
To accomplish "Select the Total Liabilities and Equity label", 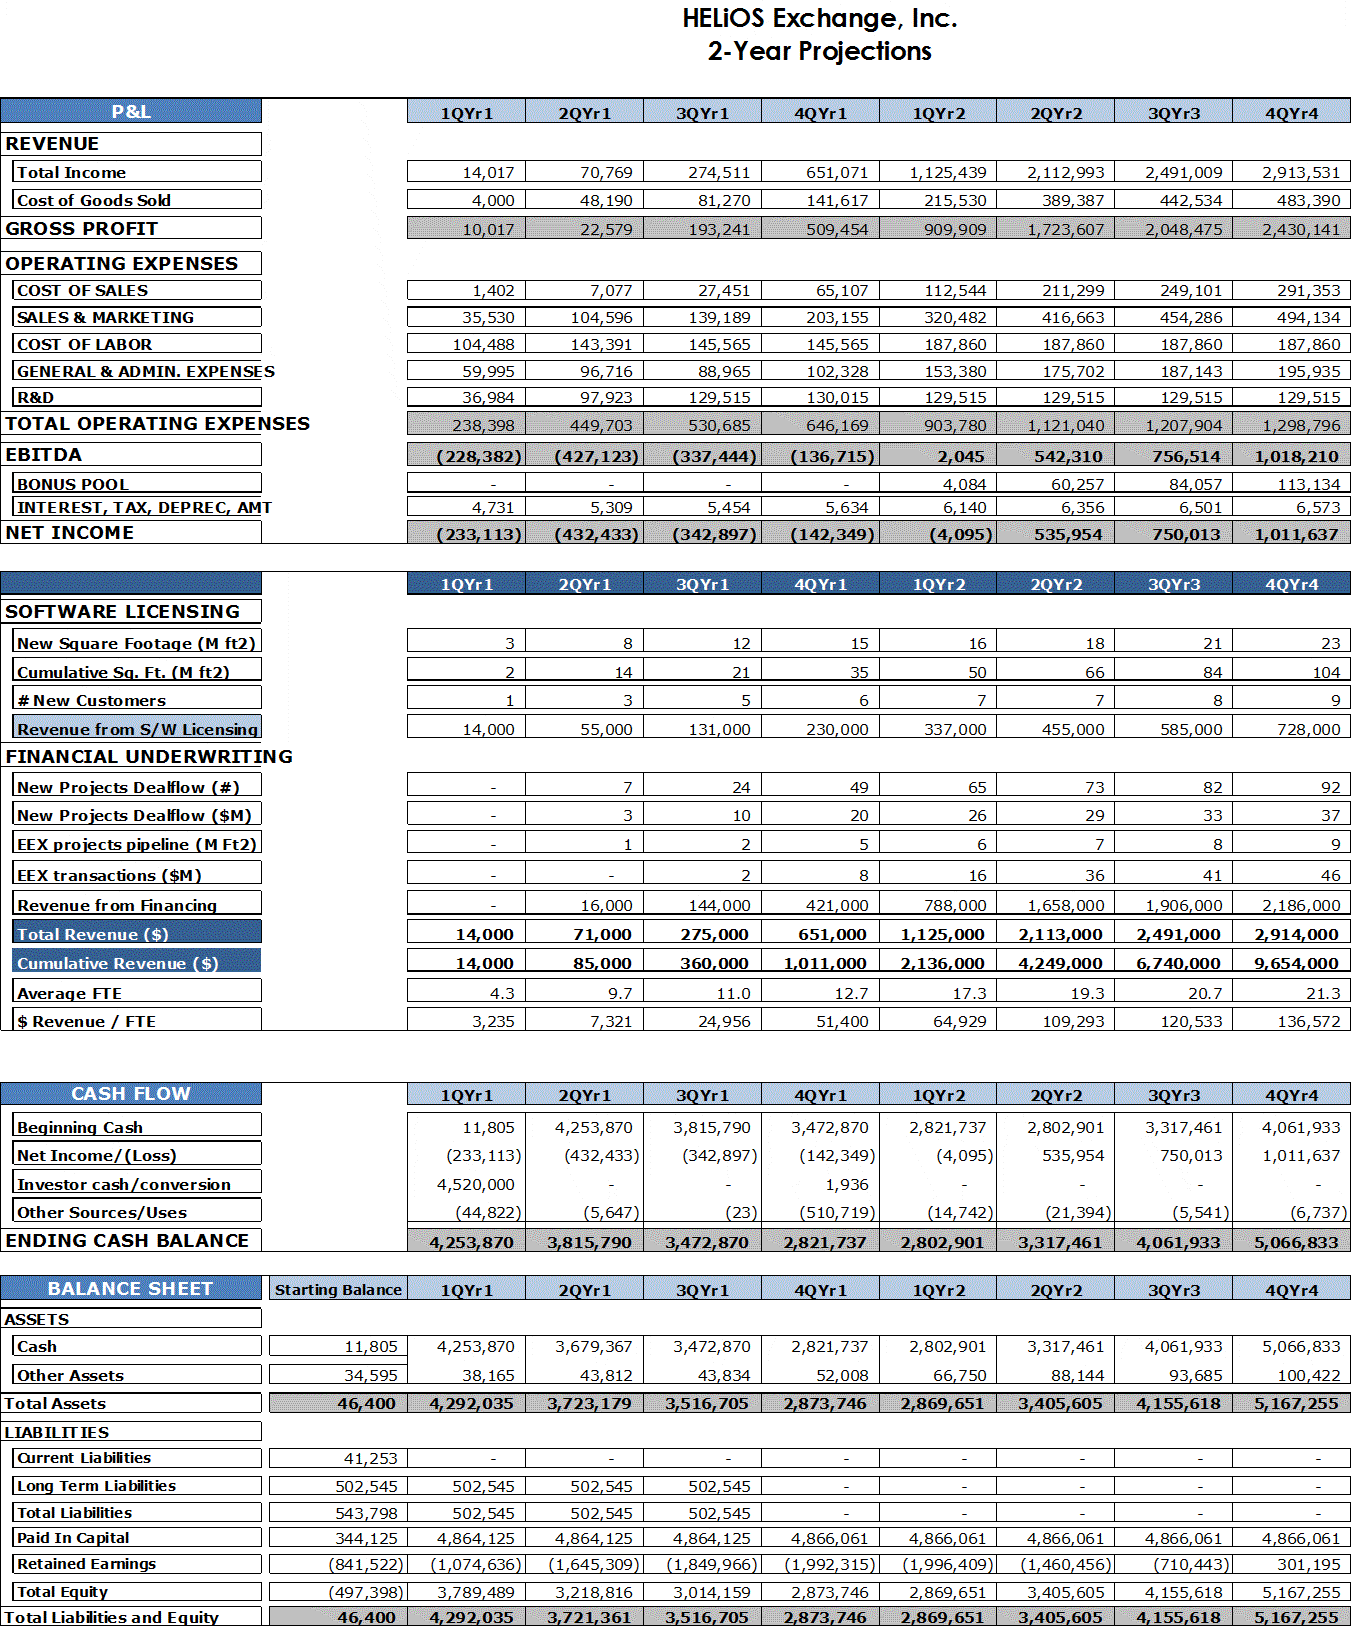I will 112,1616.
